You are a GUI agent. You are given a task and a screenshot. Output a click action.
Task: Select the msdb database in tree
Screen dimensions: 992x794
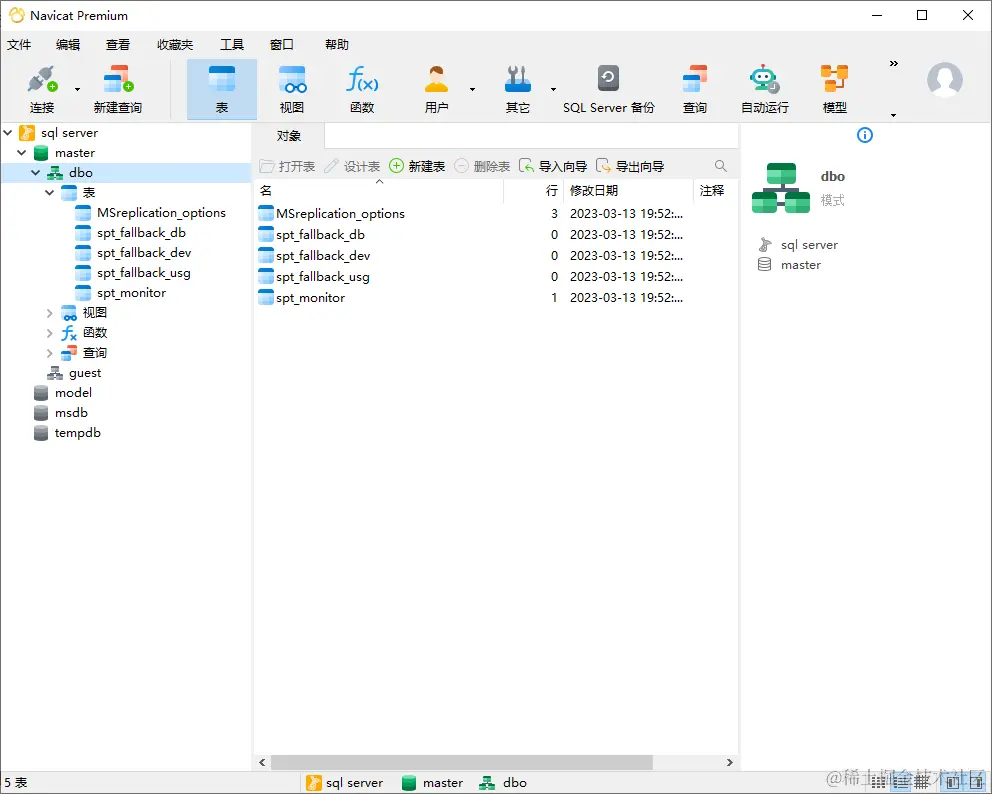tap(71, 413)
